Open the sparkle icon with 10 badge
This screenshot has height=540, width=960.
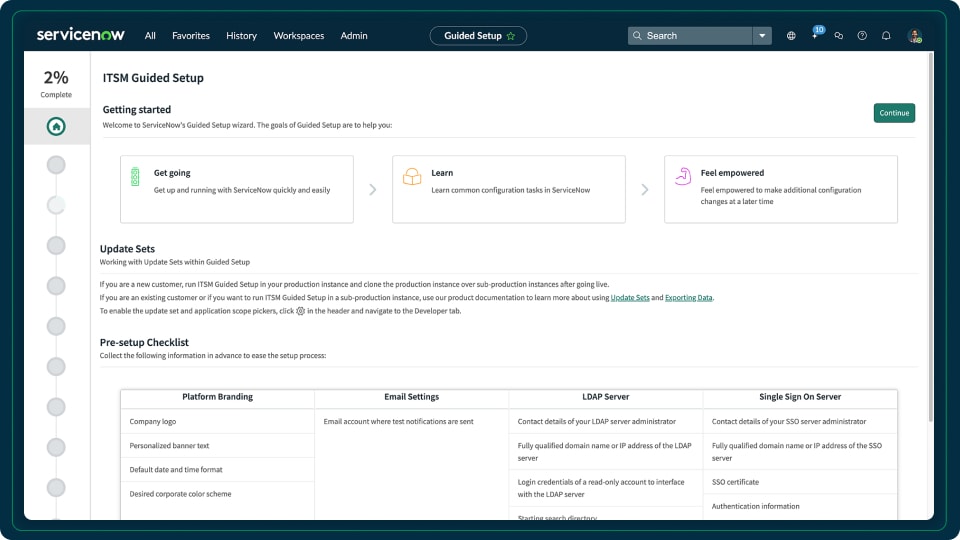[x=815, y=36]
